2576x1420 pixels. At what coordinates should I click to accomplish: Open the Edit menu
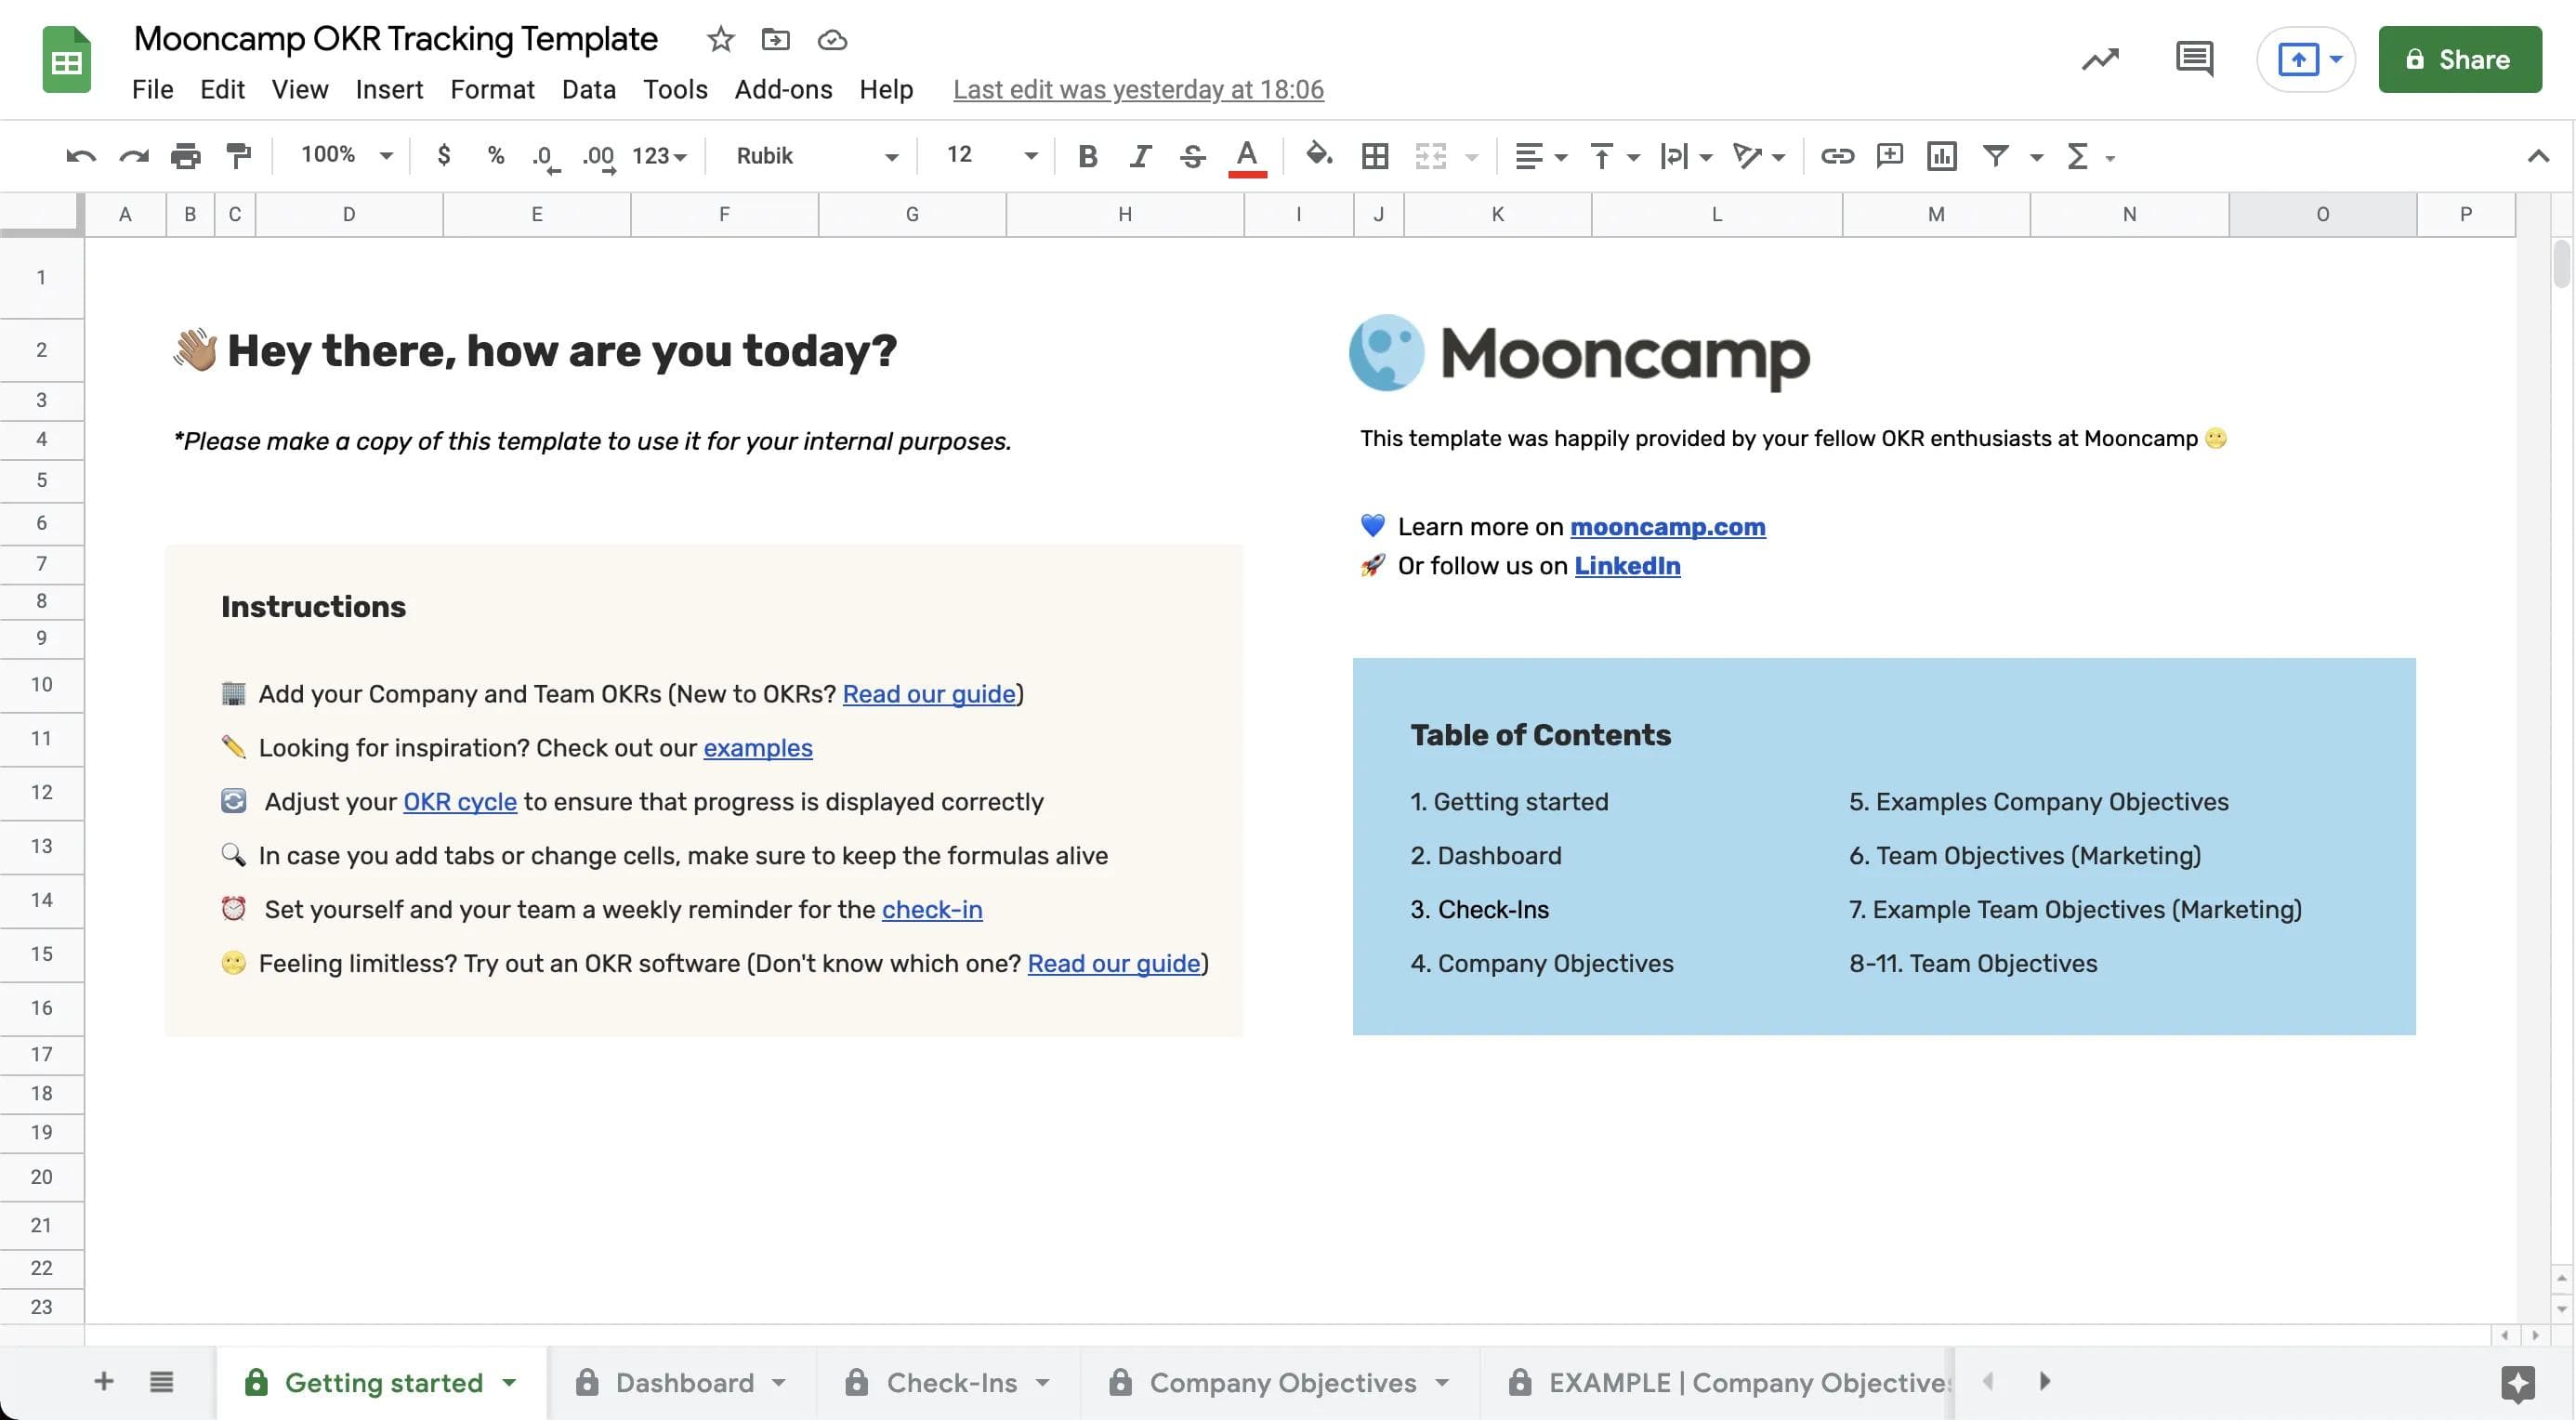point(222,89)
